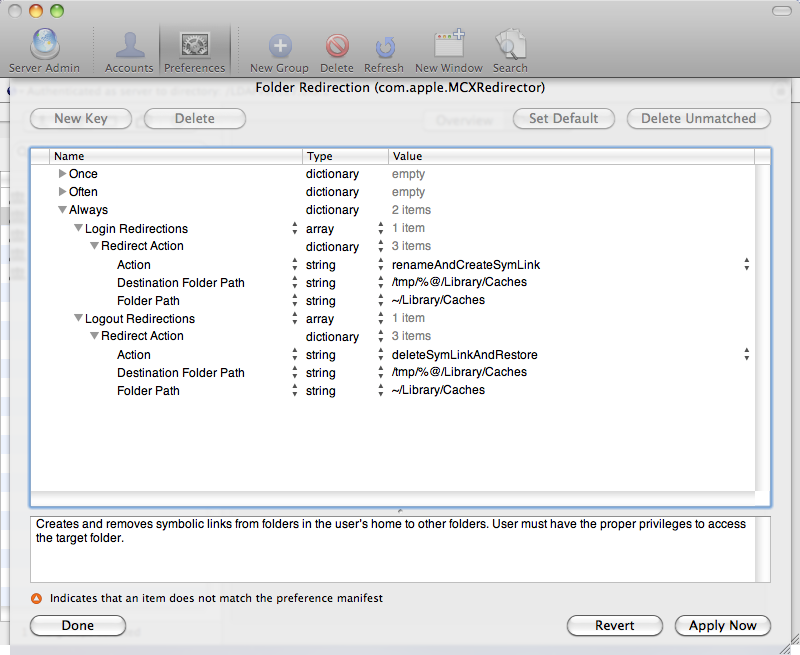Open type popup for Login Redirect Action dictionary
The image size is (800, 655).
(381, 246)
